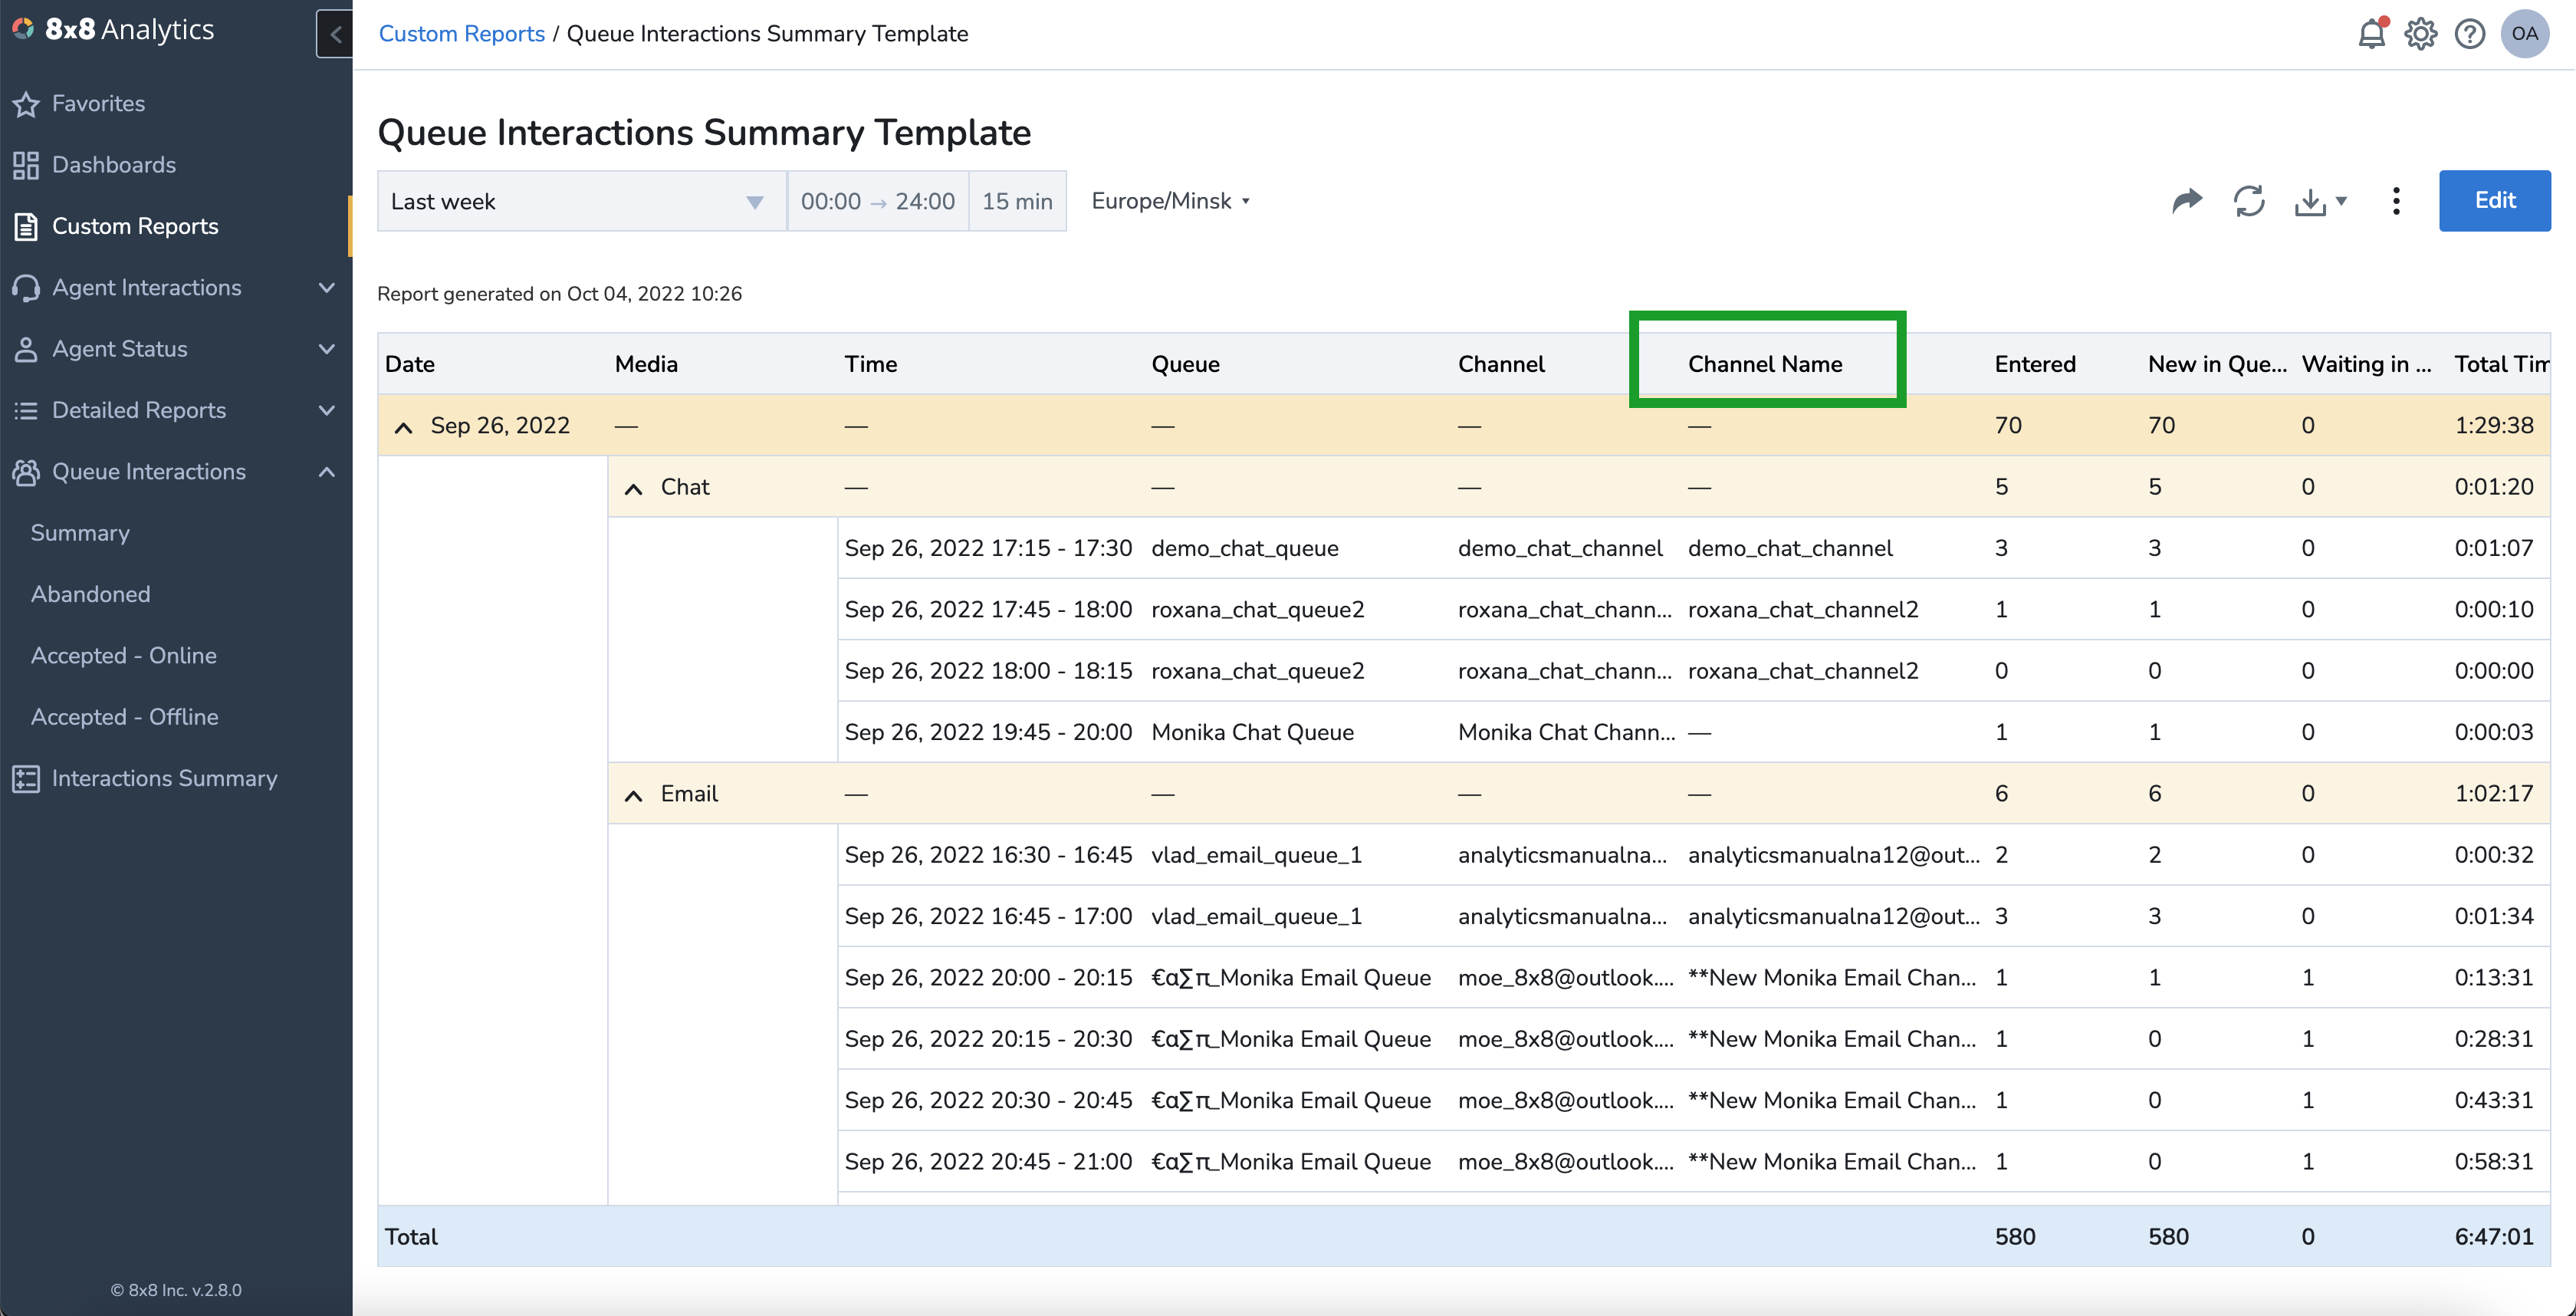This screenshot has width=2576, height=1316.
Task: Open the help question mark icon
Action: (2469, 34)
